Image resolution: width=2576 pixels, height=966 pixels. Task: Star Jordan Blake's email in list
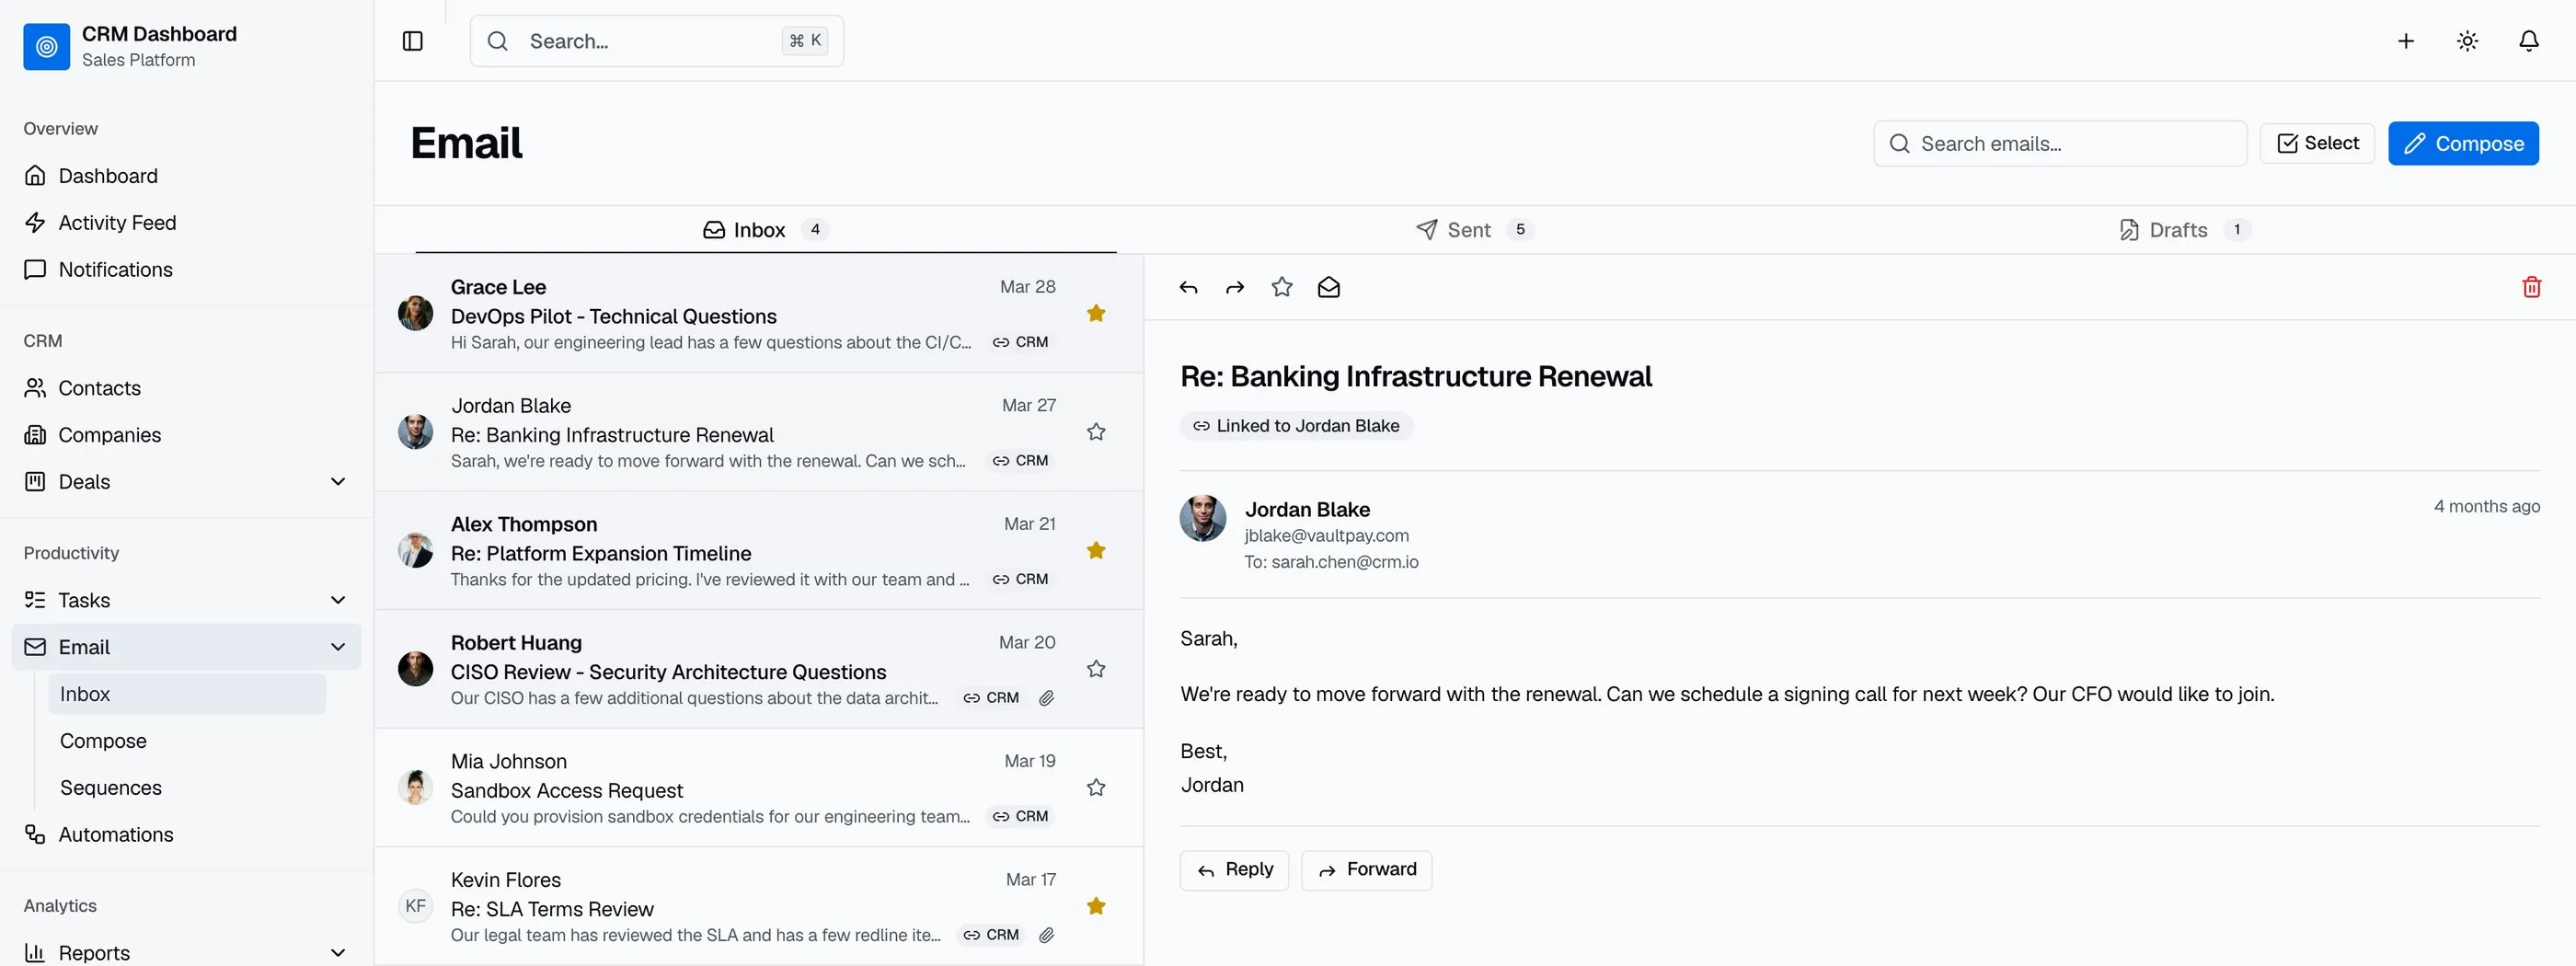[1096, 432]
